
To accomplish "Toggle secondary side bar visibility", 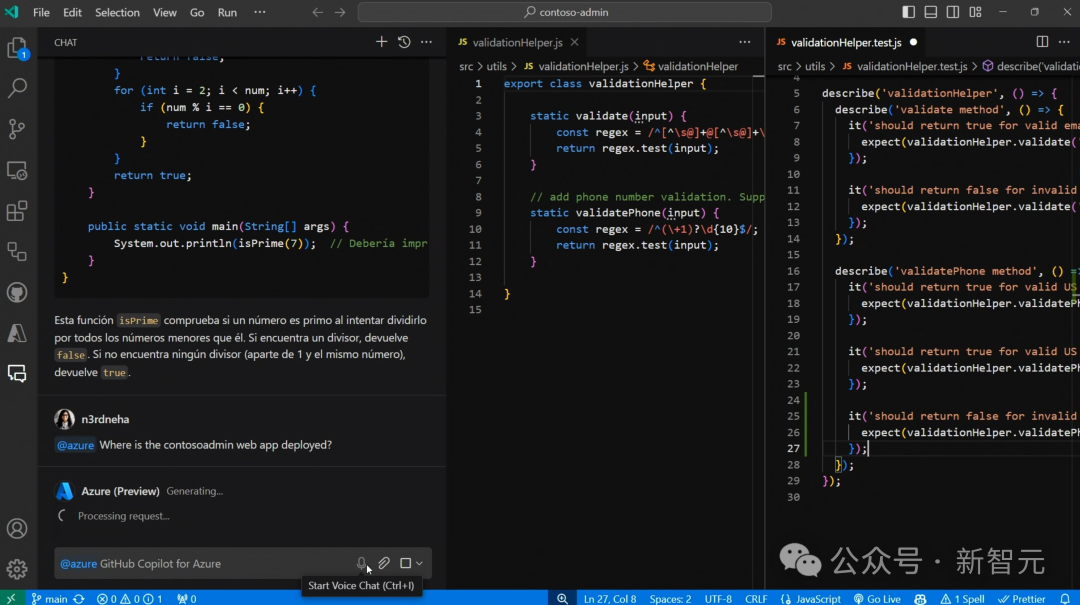I will point(954,13).
